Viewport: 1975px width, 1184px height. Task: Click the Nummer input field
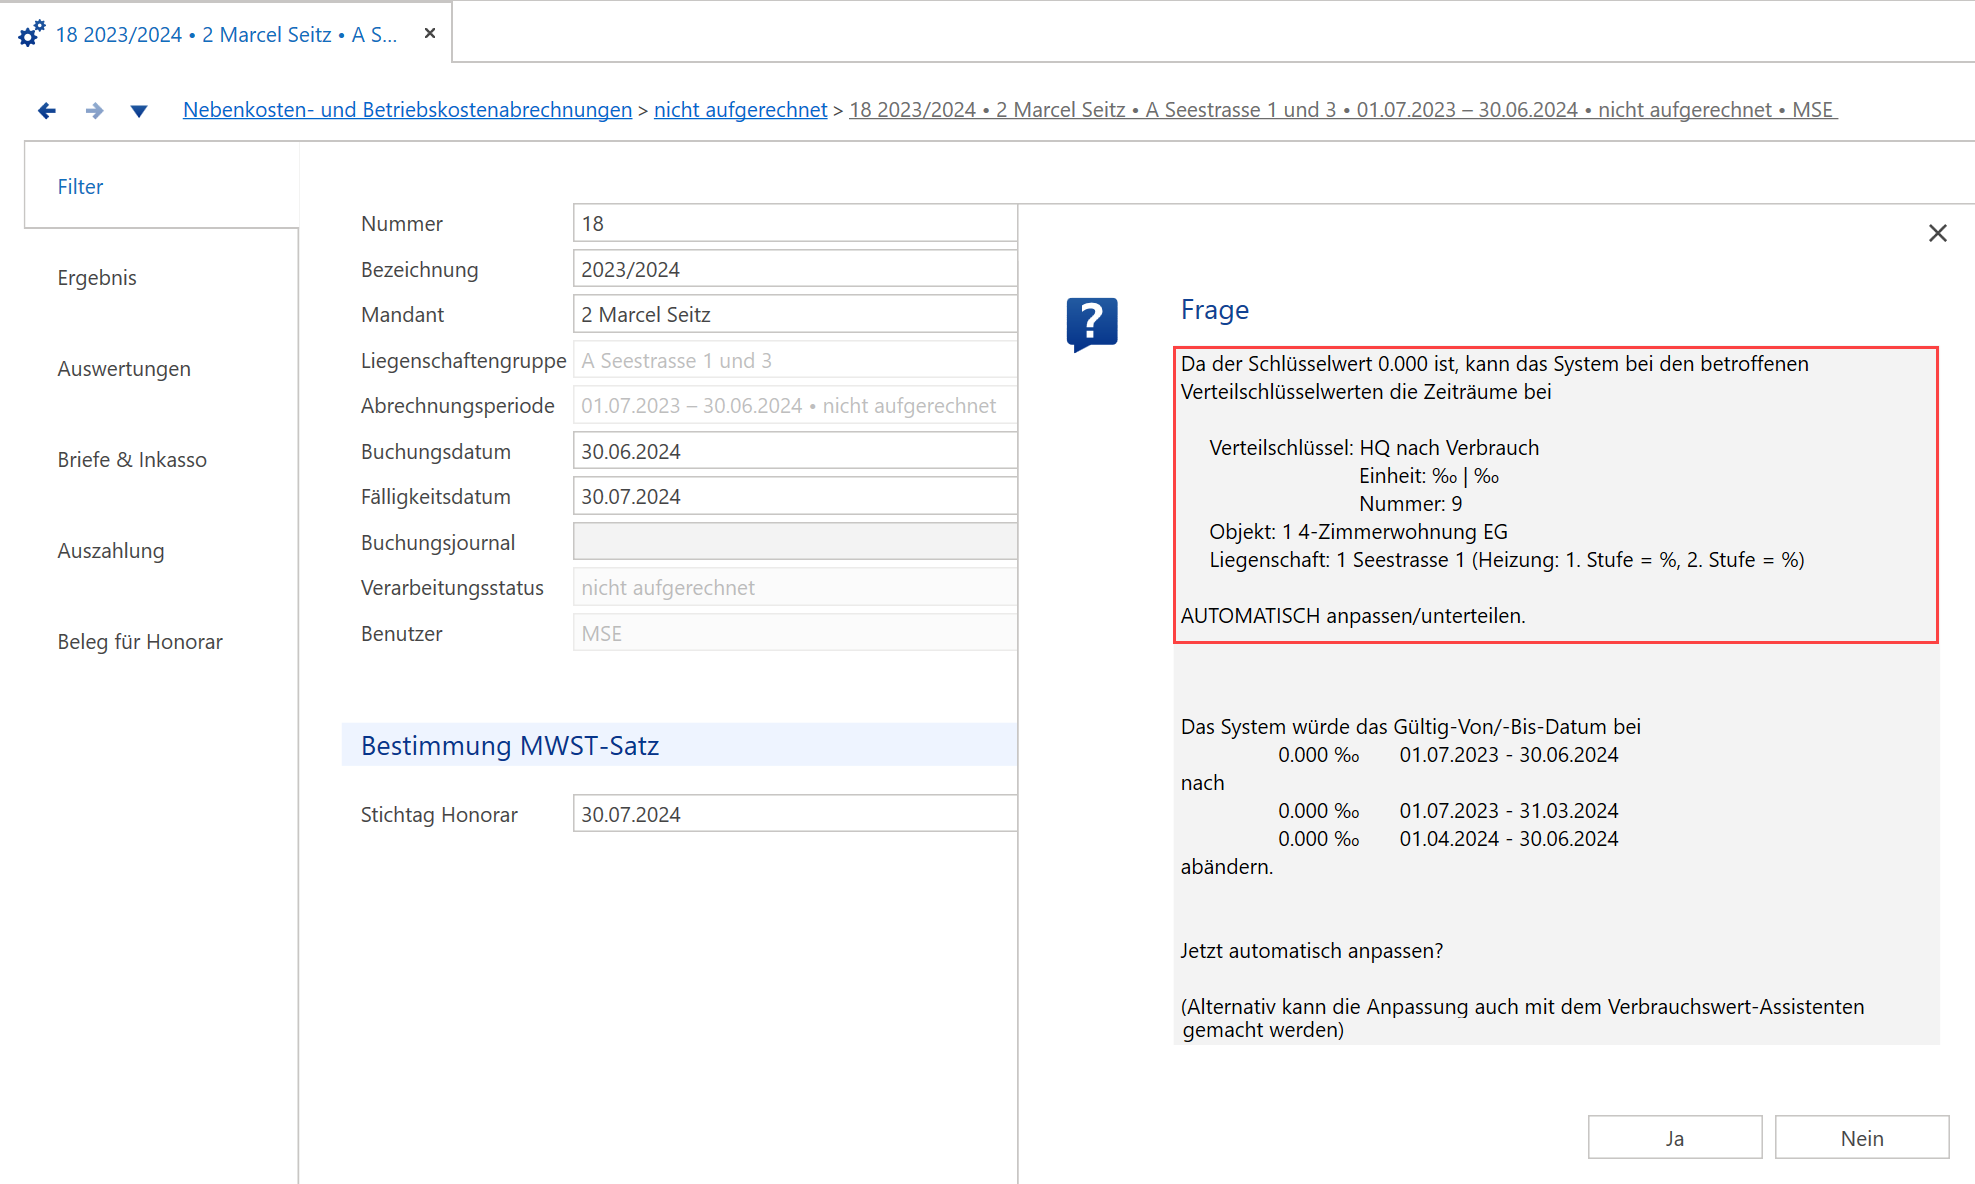(795, 223)
